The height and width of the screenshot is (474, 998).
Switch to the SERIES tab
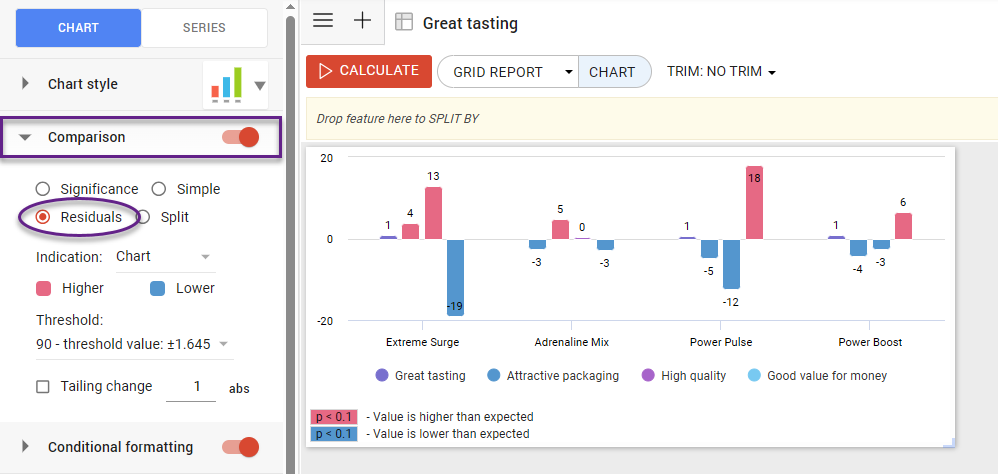coord(204,28)
